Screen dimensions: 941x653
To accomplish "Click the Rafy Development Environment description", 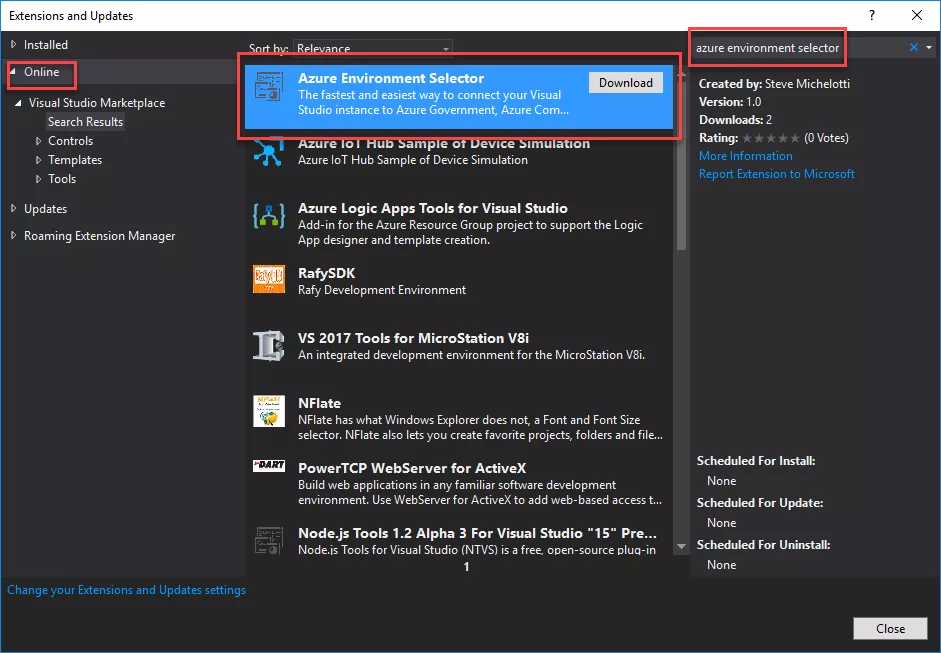I will pyautogui.click(x=382, y=290).
